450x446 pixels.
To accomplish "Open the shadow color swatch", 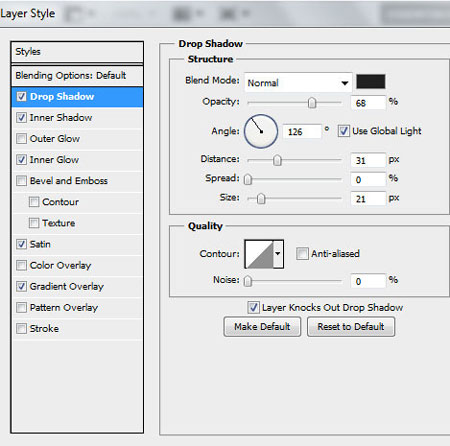I will tap(371, 82).
